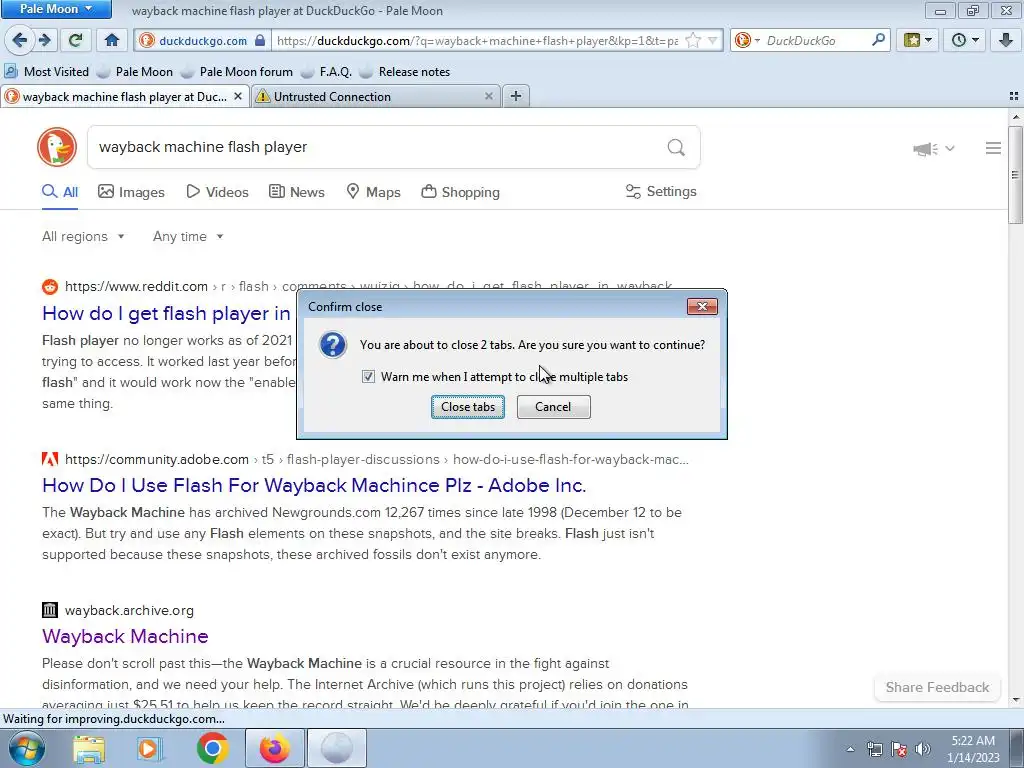Open Google Chrome from the taskbar
The height and width of the screenshot is (768, 1024).
coord(212,748)
